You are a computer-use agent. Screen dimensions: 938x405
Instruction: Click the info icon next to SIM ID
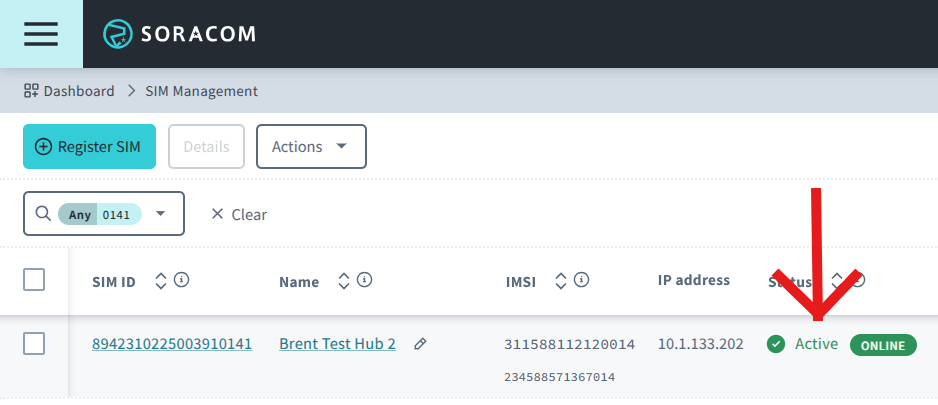[x=181, y=281]
